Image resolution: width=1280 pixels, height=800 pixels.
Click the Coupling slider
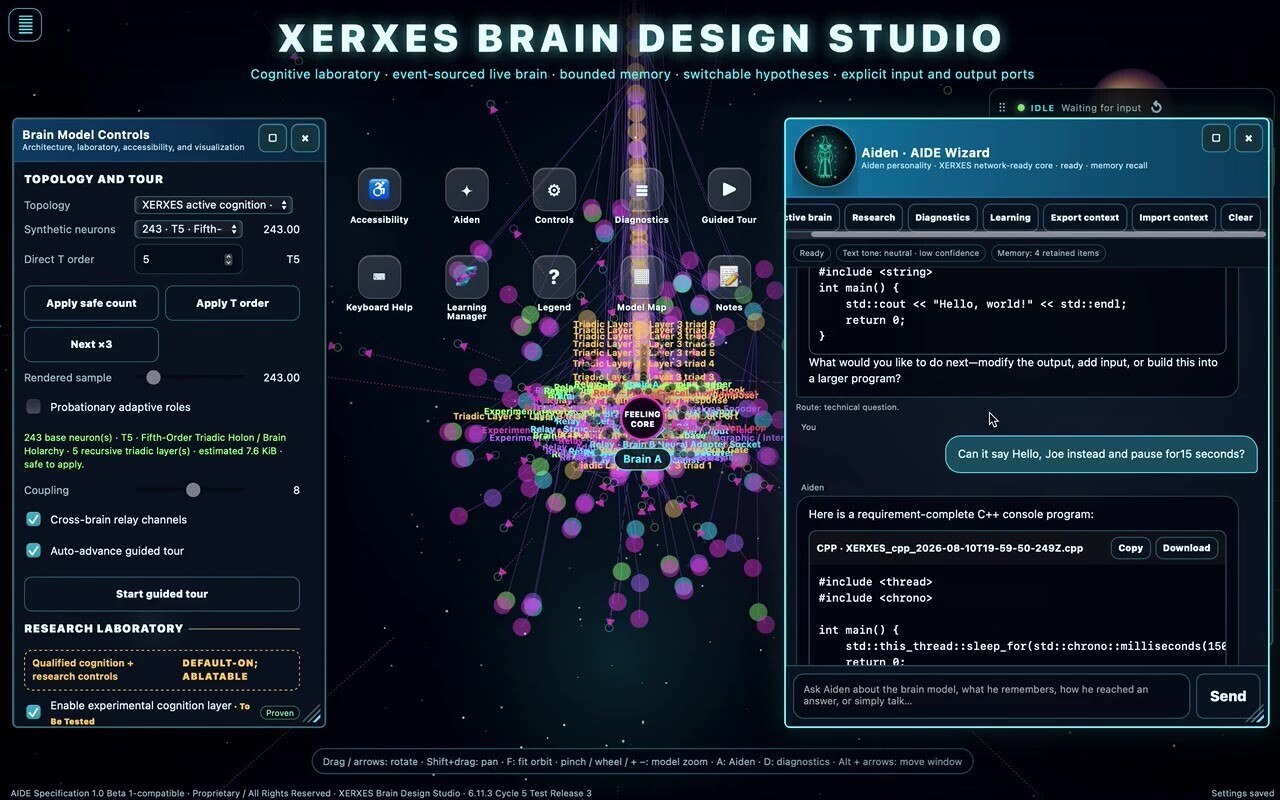coord(190,490)
